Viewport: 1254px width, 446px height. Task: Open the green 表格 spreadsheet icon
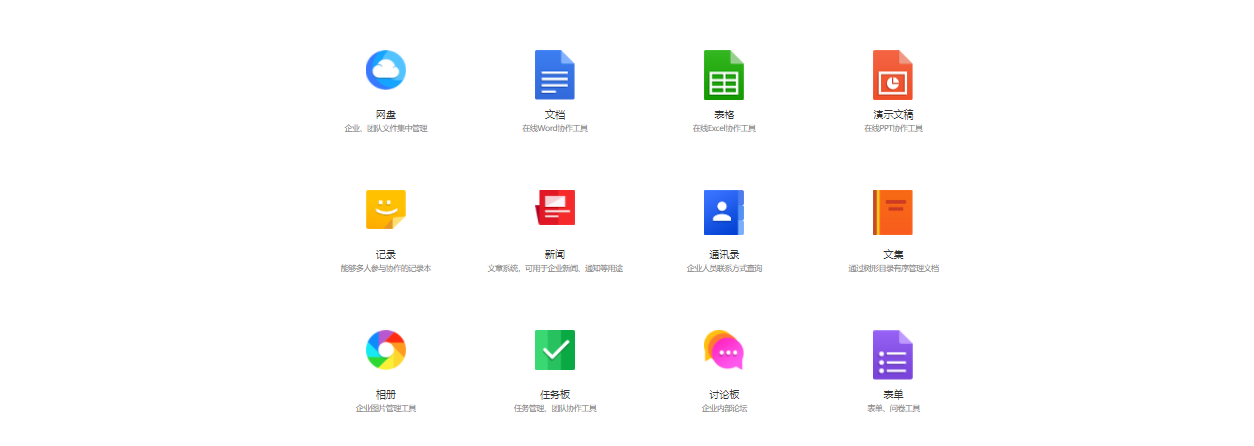tap(724, 75)
